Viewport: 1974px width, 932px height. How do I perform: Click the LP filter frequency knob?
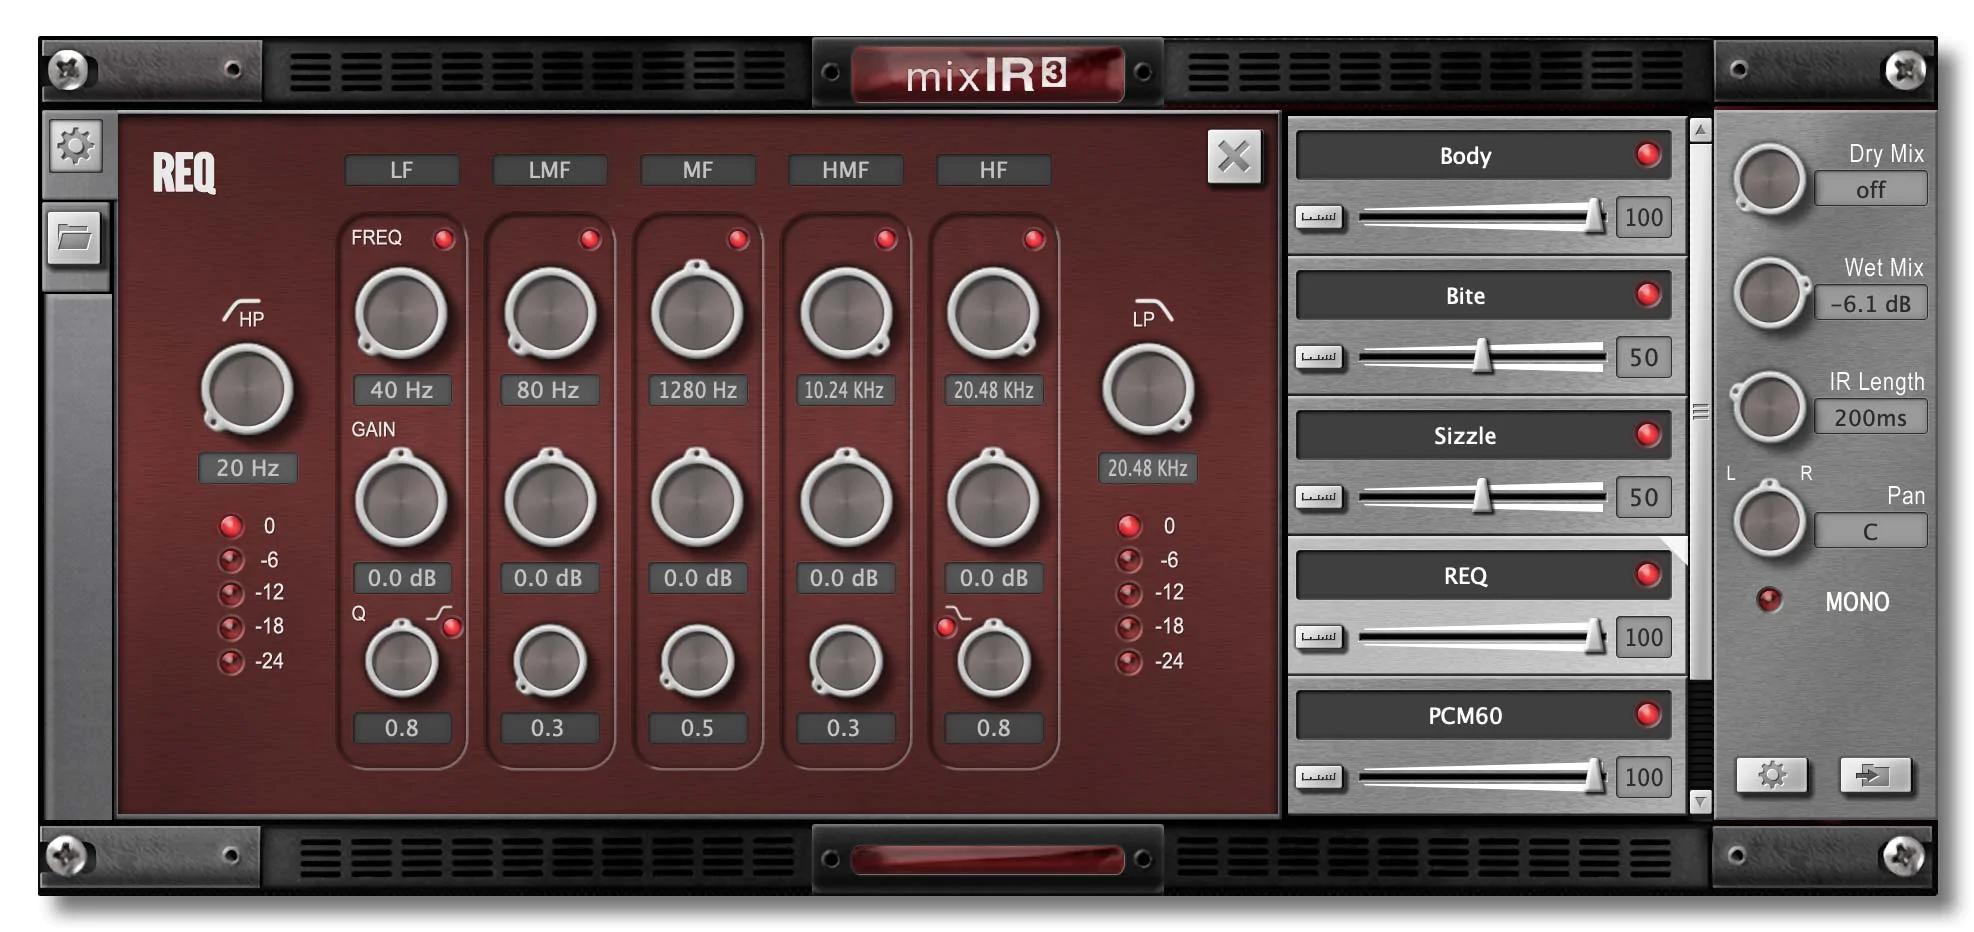click(x=1148, y=390)
